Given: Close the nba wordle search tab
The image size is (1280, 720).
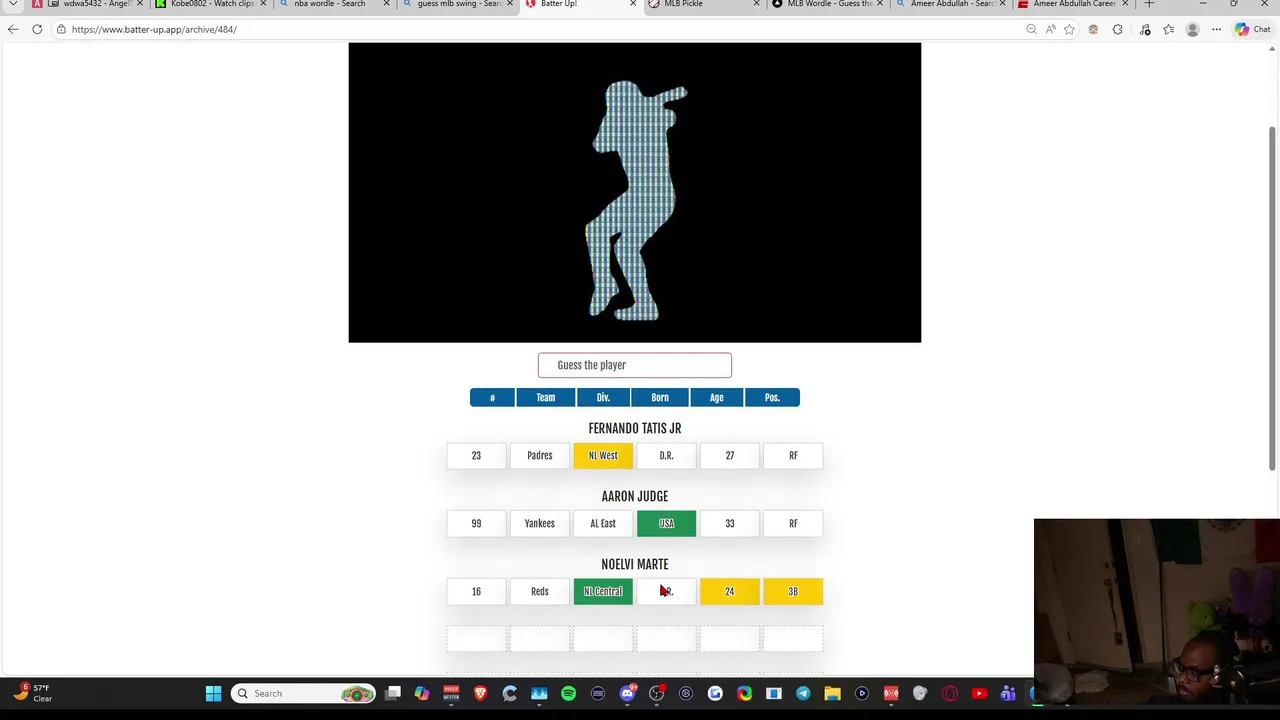Looking at the screenshot, I should pyautogui.click(x=386, y=4).
